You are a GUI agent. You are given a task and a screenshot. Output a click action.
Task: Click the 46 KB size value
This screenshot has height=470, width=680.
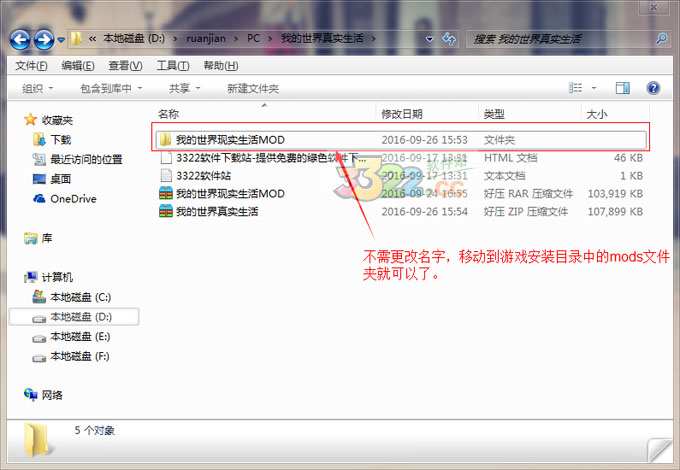coord(628,158)
